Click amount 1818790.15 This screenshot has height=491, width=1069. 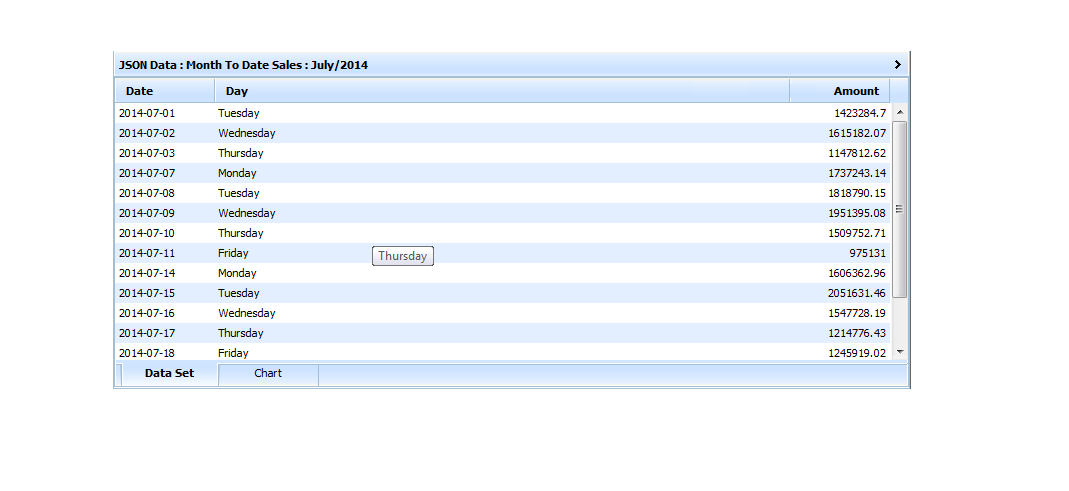click(x=857, y=193)
